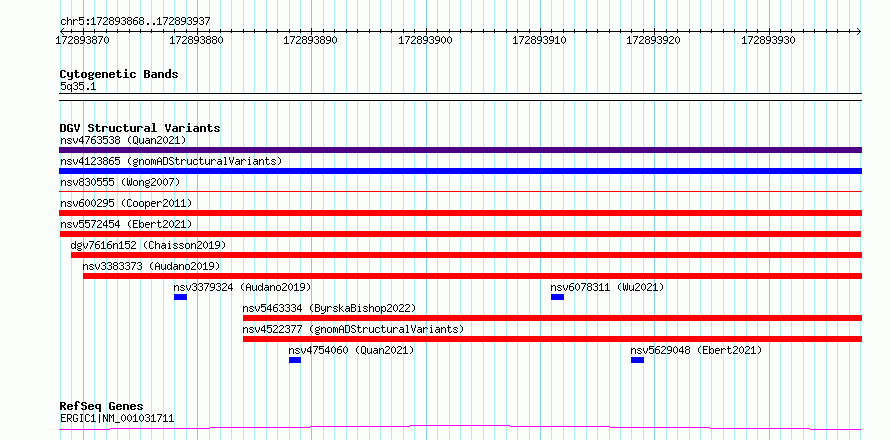Click ruler position 172893930

769,40
